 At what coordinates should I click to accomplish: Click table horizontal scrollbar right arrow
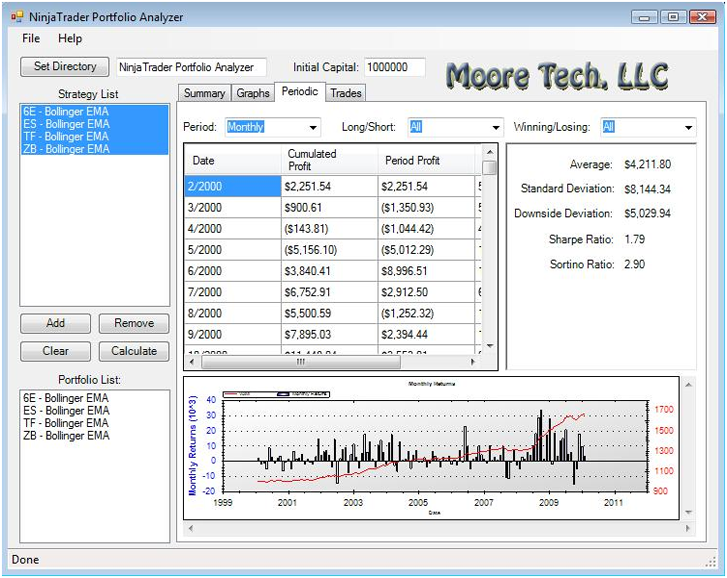[x=473, y=362]
